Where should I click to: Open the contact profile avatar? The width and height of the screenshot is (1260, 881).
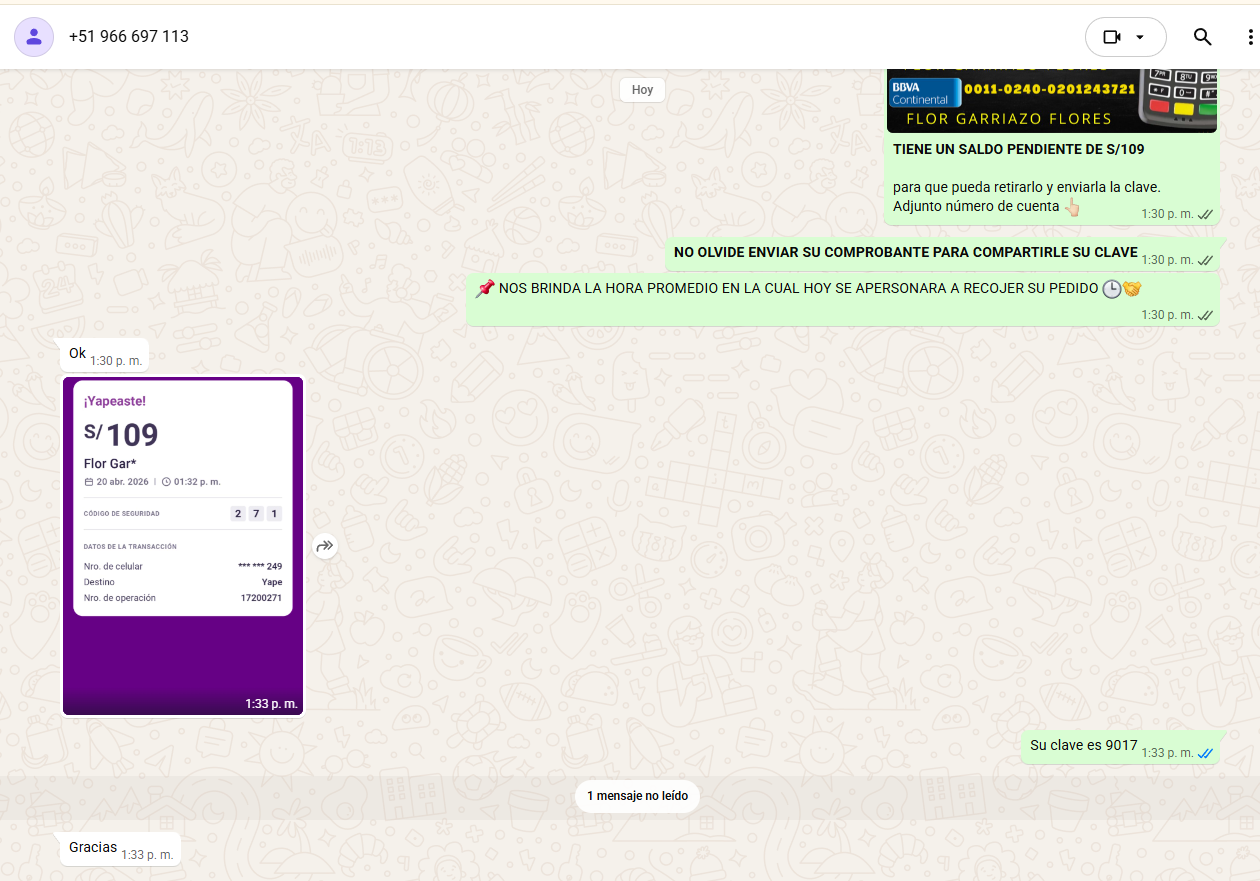(x=34, y=37)
